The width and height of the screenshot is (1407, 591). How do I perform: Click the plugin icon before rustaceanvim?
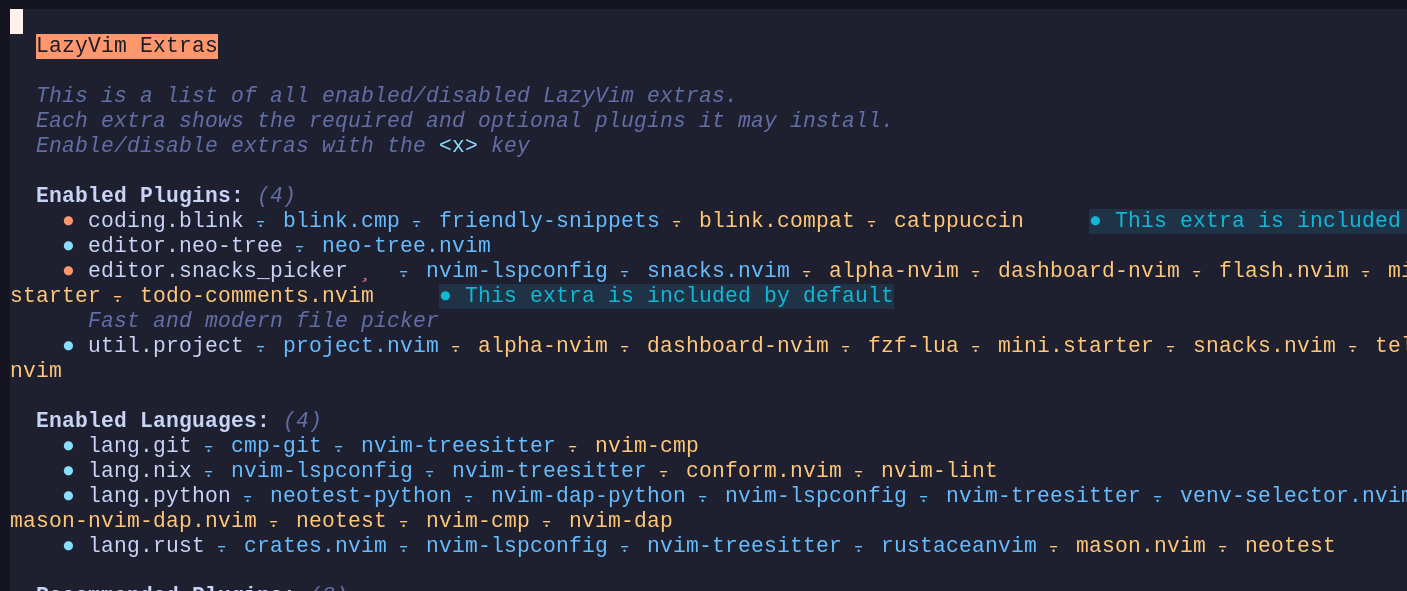click(859, 548)
